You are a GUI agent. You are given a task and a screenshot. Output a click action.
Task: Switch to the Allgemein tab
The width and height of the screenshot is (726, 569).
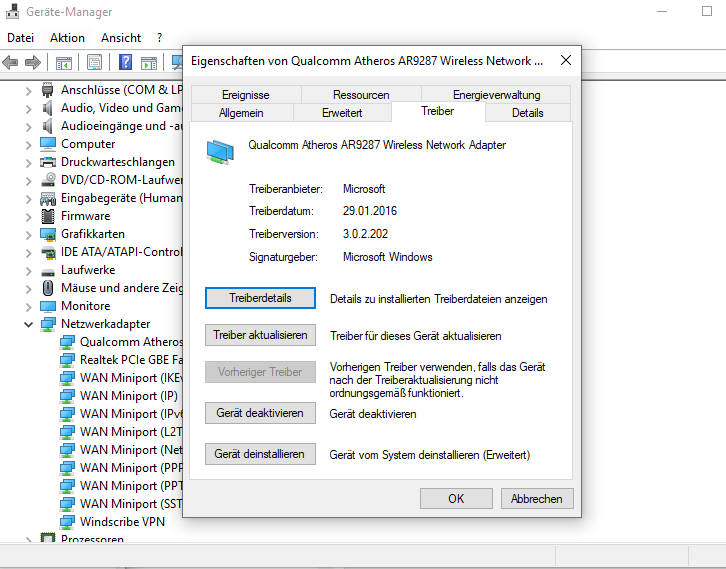241,113
